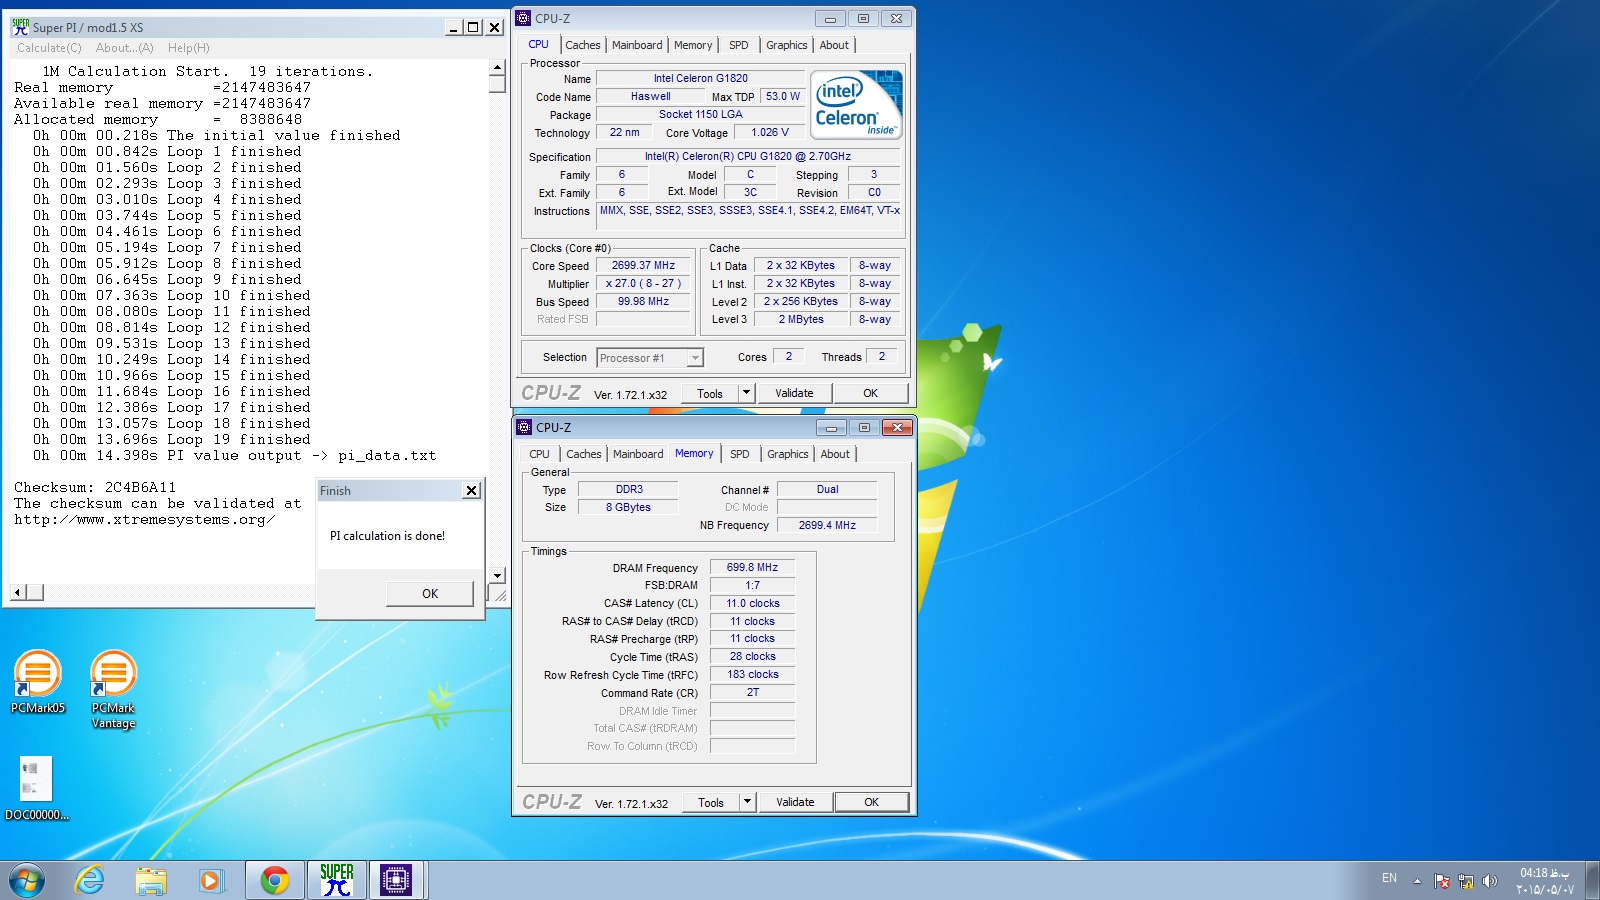Switch to CPU-Z taskbar button
The width and height of the screenshot is (1600, 900).
pos(396,880)
